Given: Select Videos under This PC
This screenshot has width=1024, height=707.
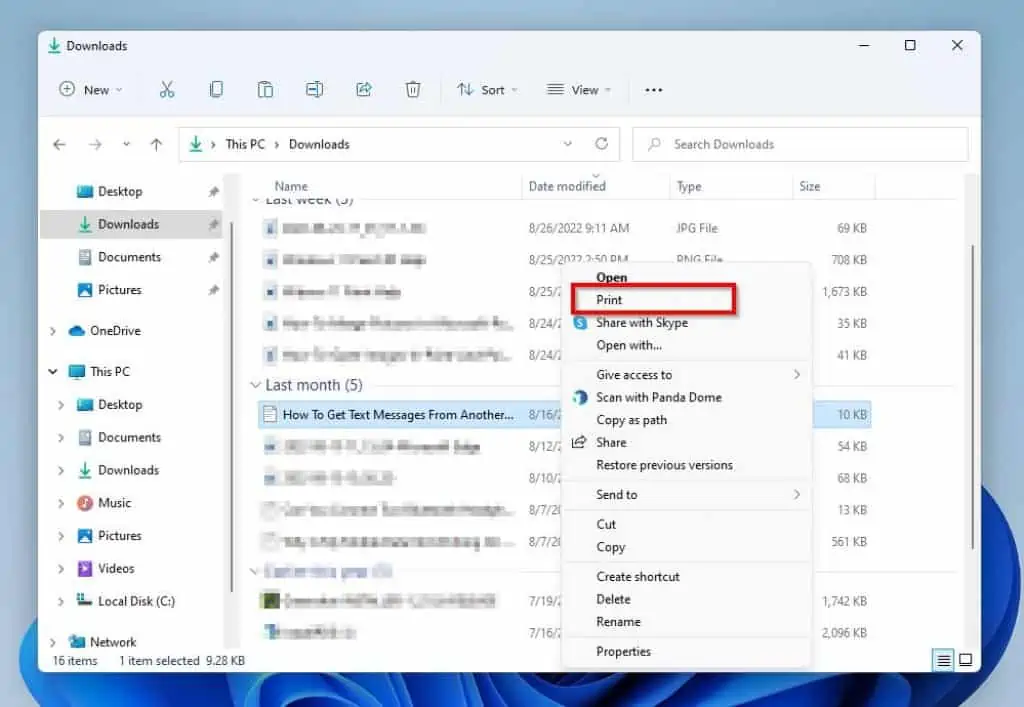Looking at the screenshot, I should 115,569.
